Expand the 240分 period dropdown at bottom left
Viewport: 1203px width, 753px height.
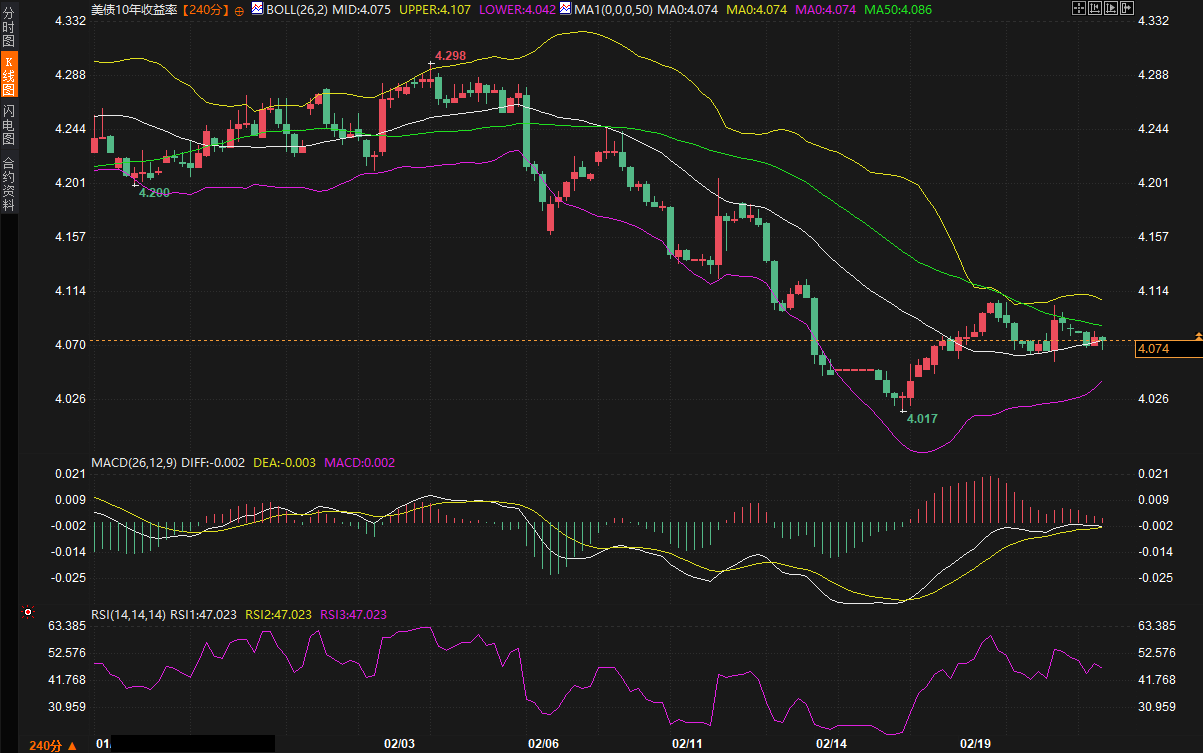[x=52, y=746]
